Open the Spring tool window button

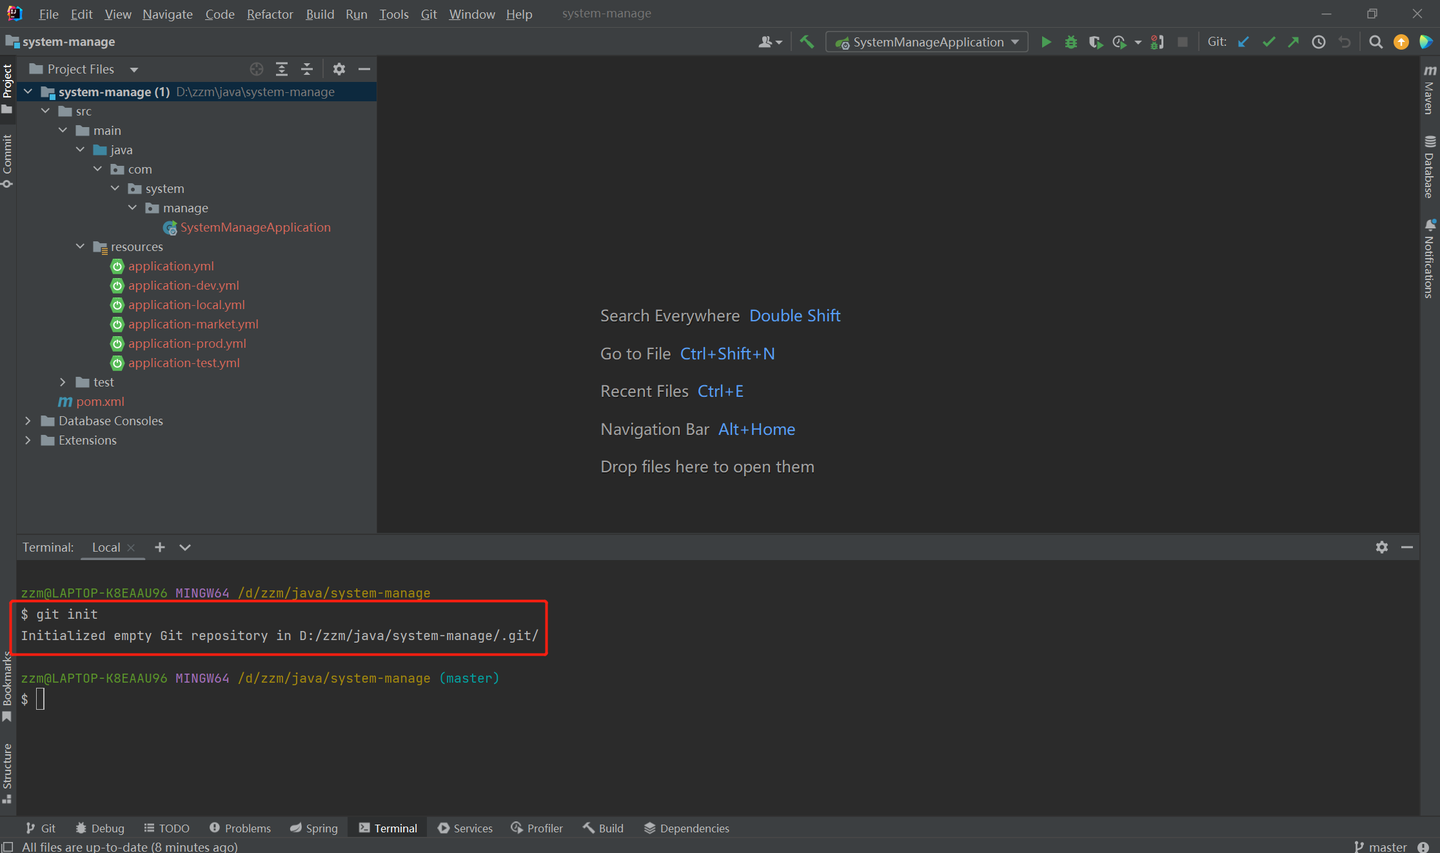[314, 828]
